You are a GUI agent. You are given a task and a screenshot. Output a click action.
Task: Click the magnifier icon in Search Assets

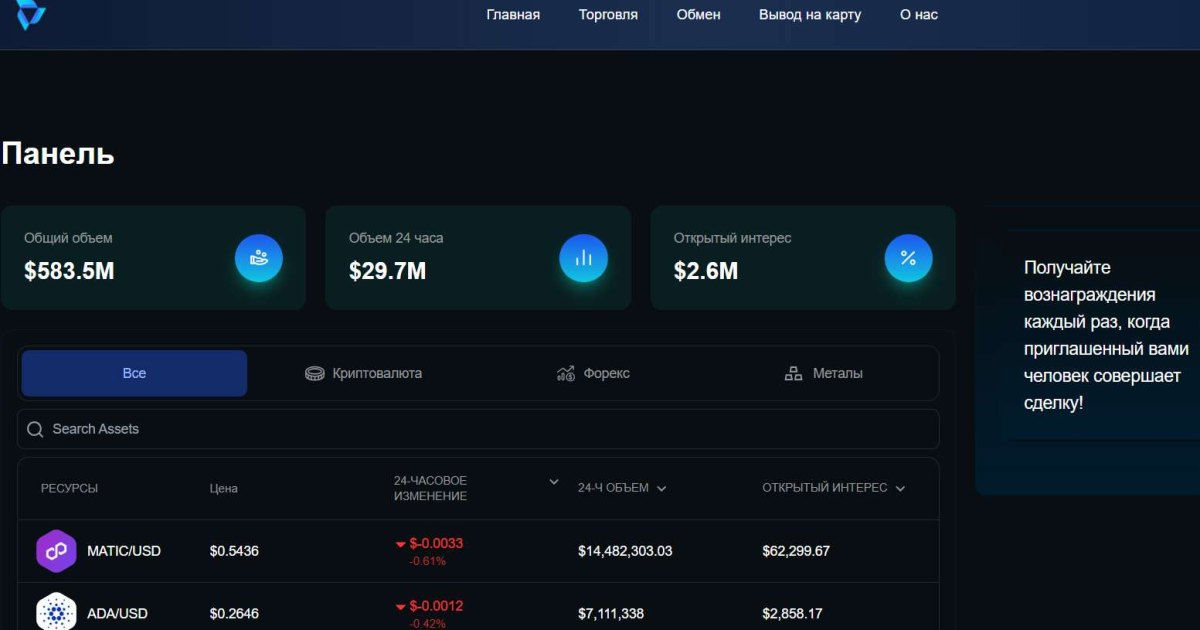pos(35,429)
